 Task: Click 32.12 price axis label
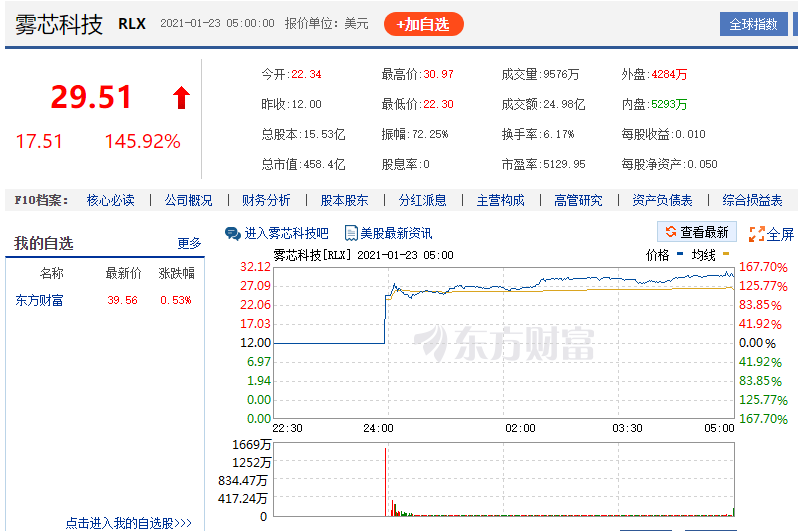click(x=255, y=267)
